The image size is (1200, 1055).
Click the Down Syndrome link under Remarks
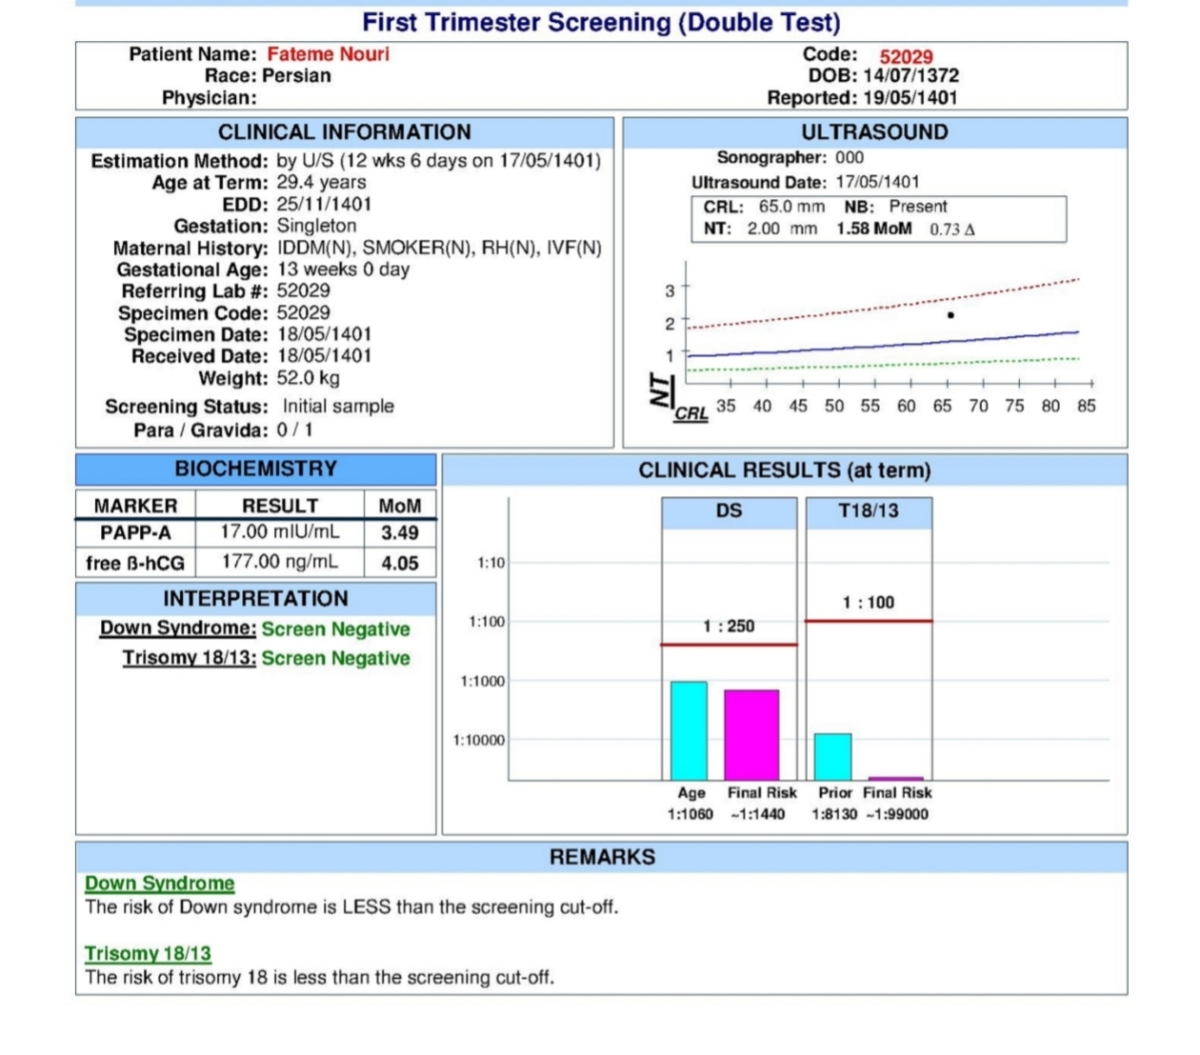(x=159, y=883)
